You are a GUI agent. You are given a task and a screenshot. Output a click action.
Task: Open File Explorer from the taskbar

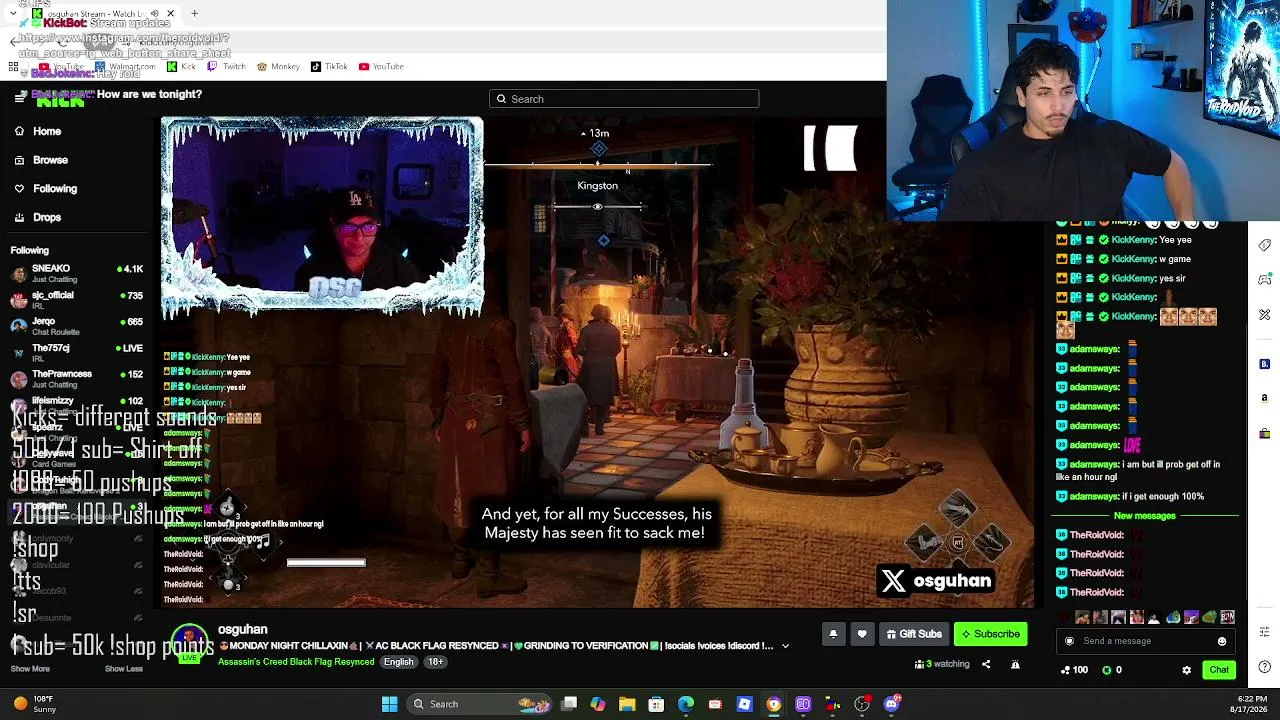(626, 704)
